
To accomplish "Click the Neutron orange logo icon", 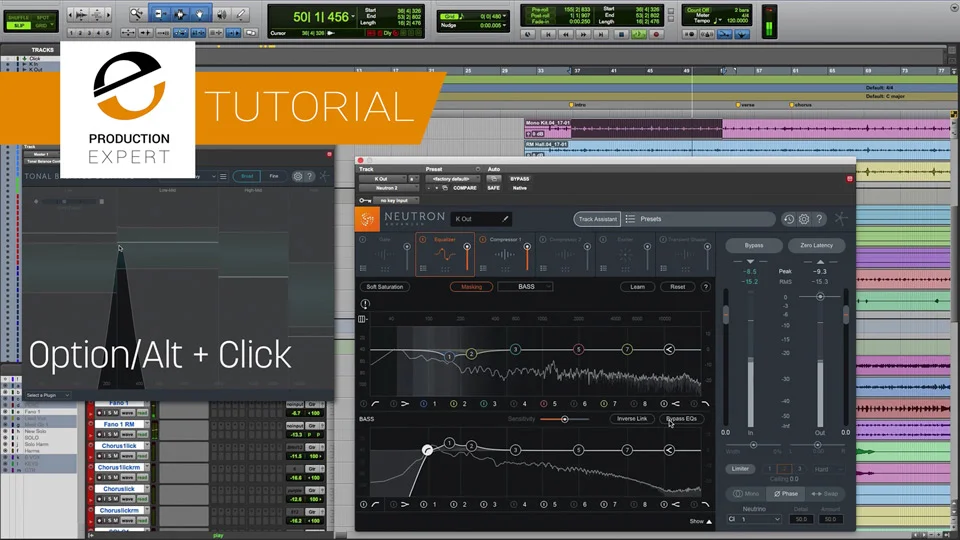I will click(x=367, y=219).
